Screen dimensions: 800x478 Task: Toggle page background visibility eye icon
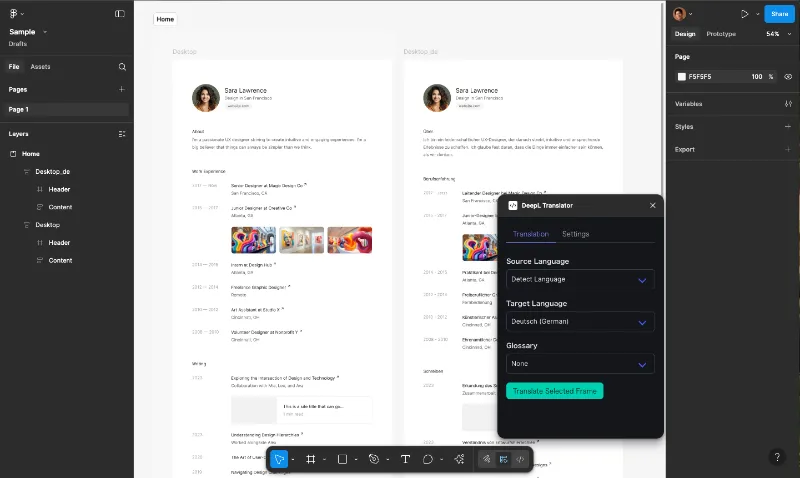[x=788, y=77]
